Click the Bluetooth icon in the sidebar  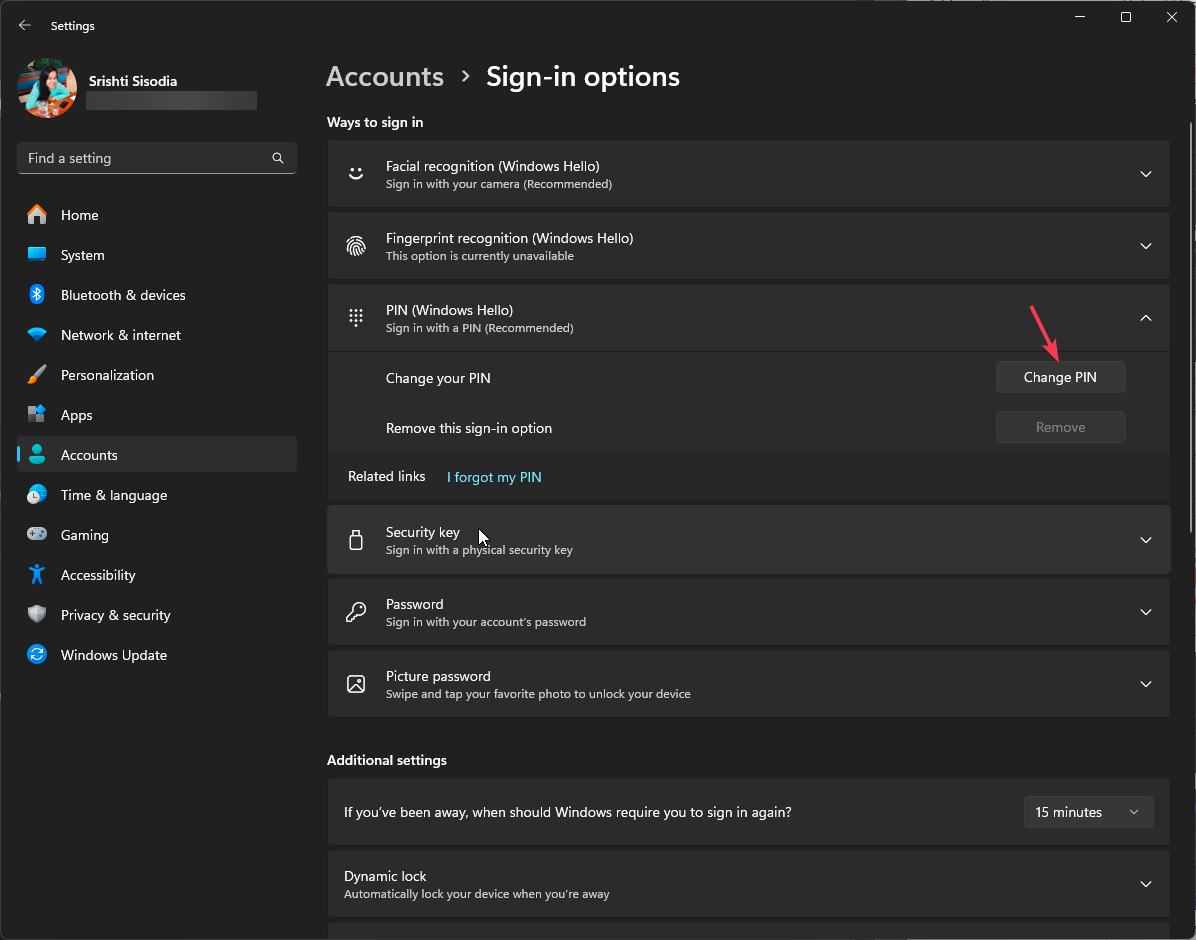pyautogui.click(x=37, y=295)
